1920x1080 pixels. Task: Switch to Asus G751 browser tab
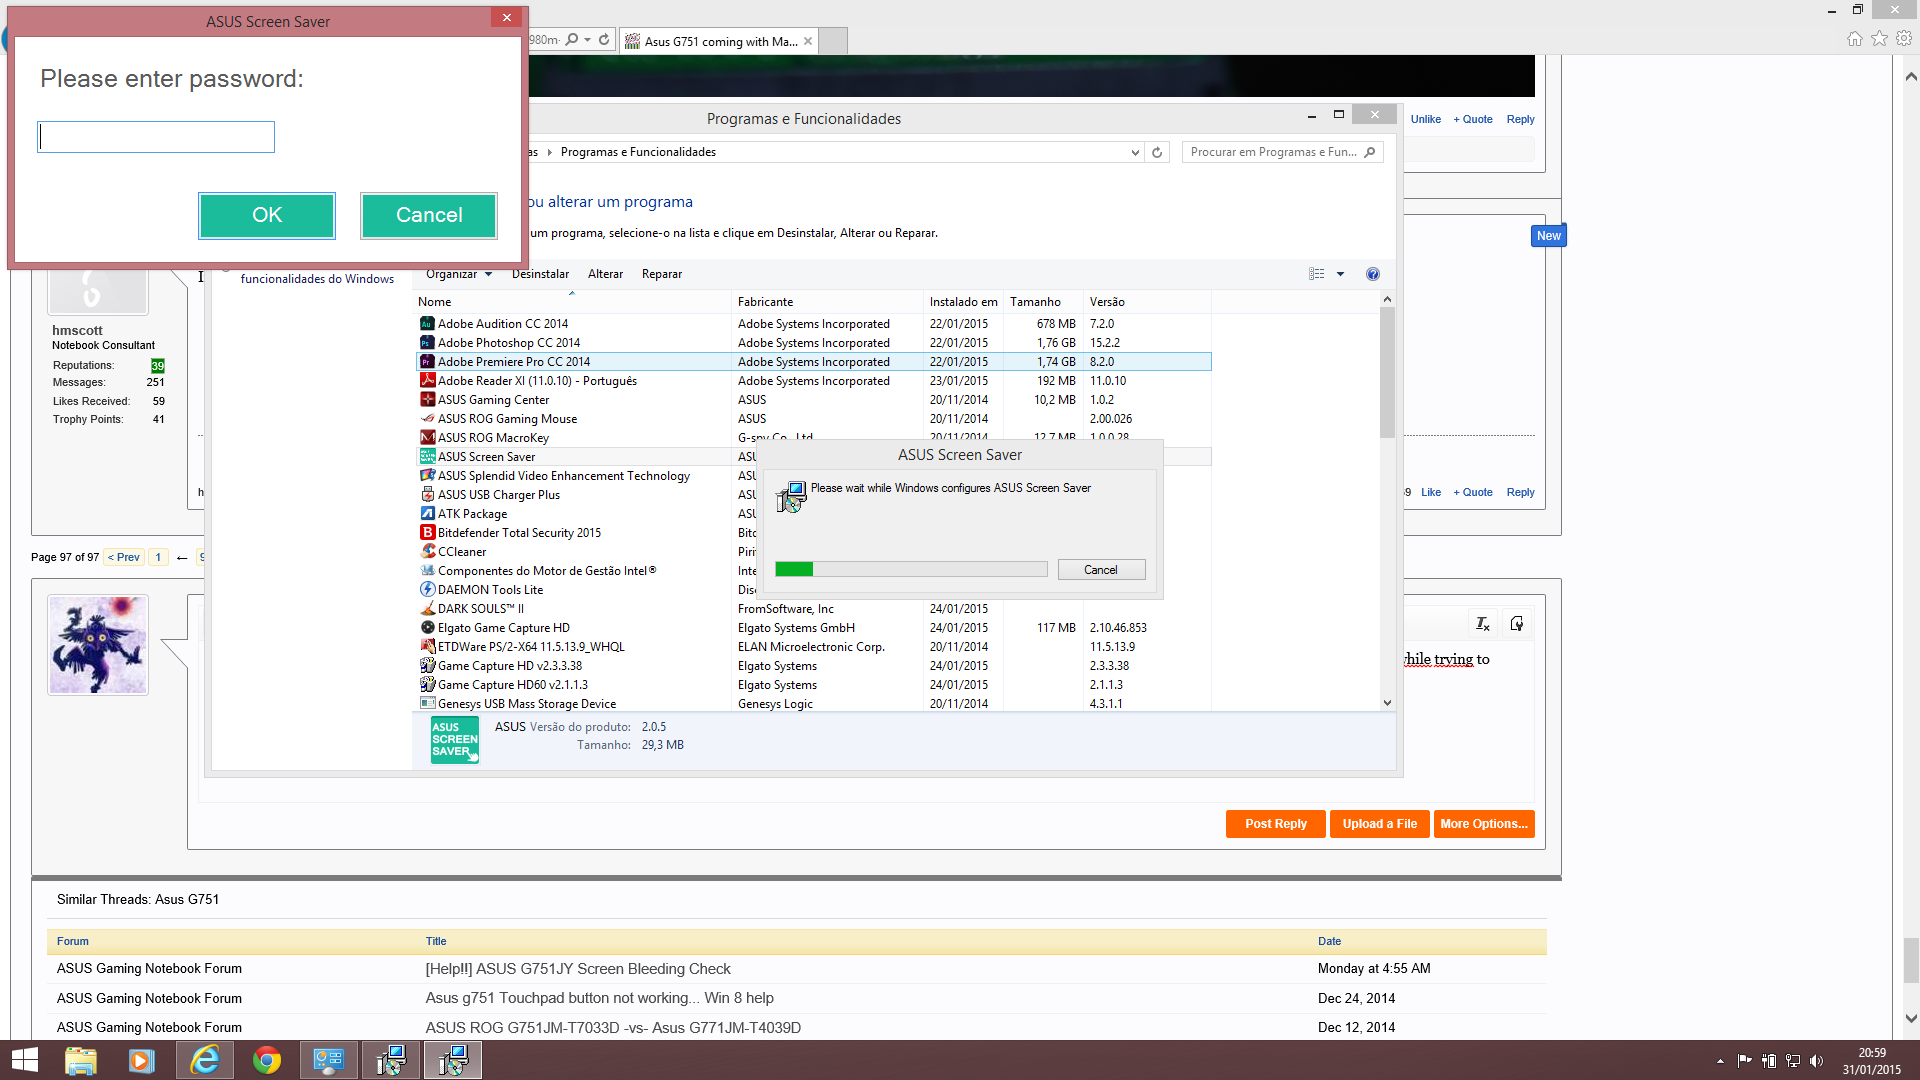(x=720, y=41)
